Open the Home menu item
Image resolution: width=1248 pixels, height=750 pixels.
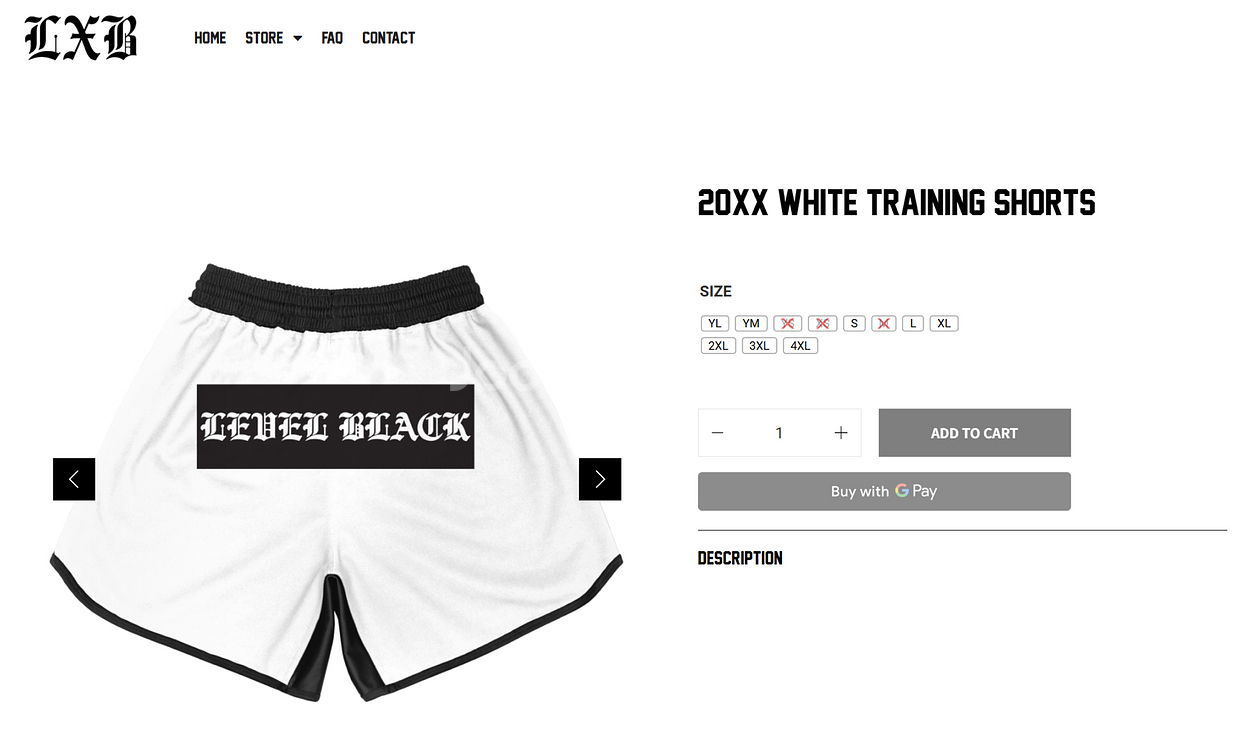coord(210,38)
